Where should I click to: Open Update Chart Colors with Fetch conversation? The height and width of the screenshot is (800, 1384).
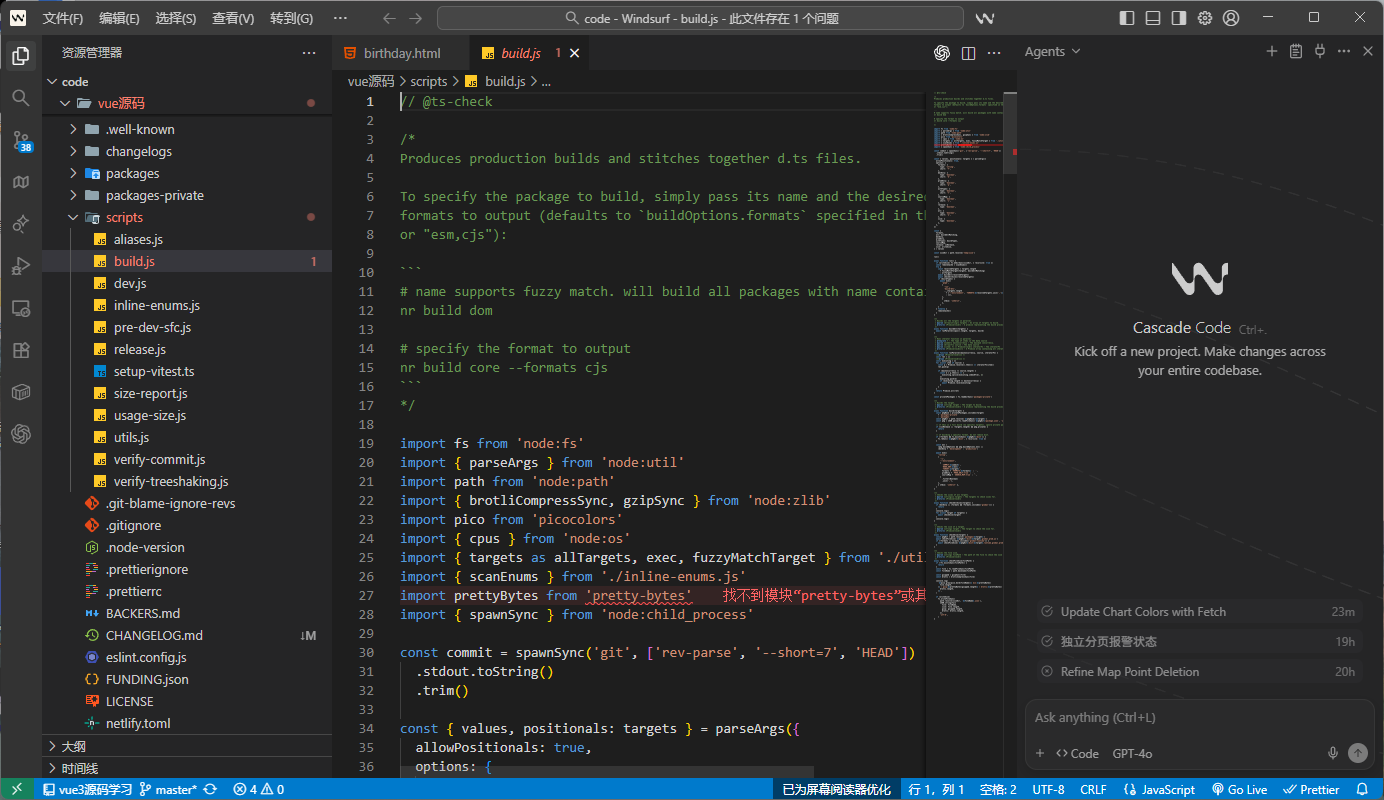click(x=1199, y=611)
